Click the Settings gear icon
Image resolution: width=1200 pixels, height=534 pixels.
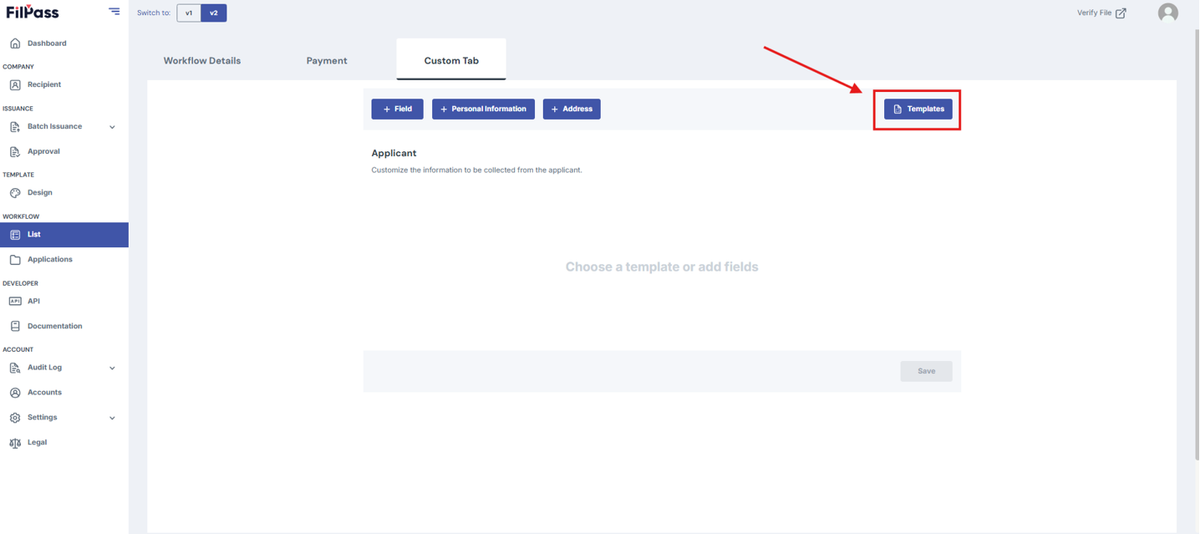[15, 418]
